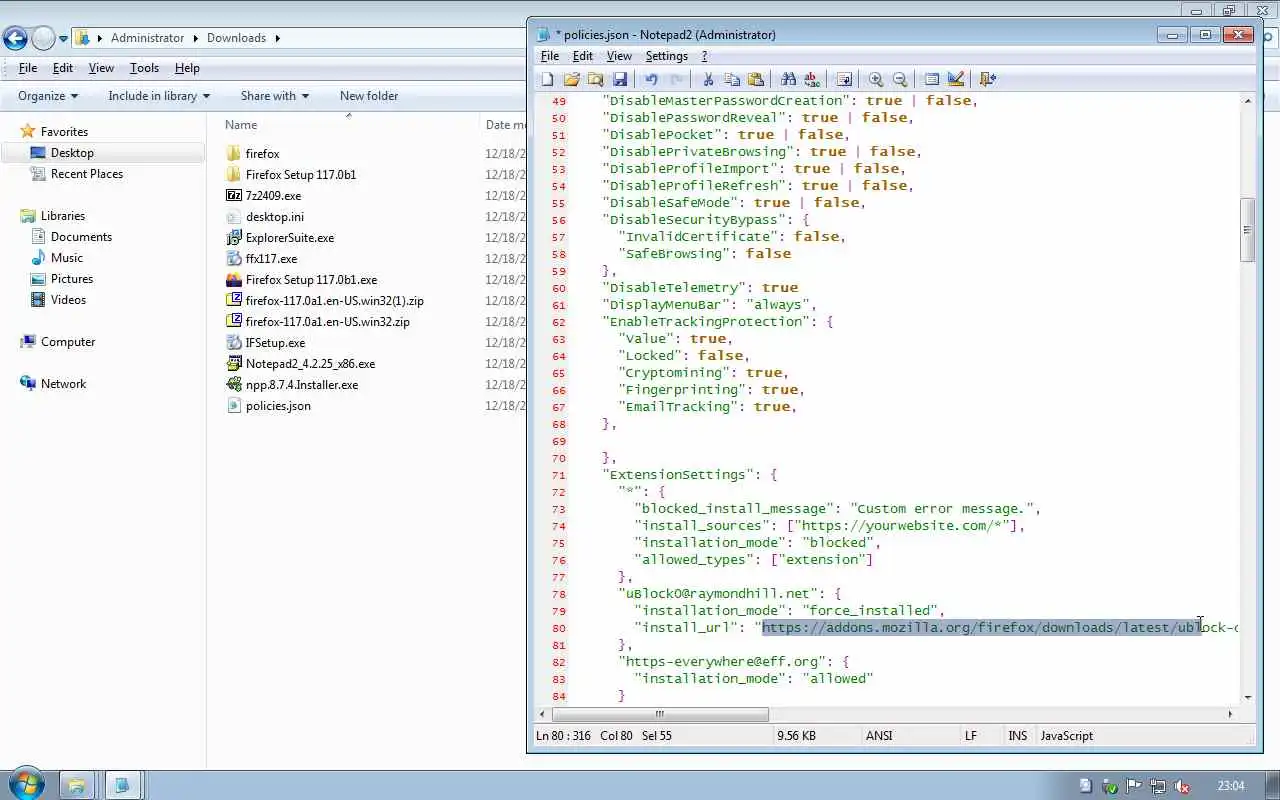1280x800 pixels.
Task: Select the npp.8.7.4.Installer.exe file
Action: [x=302, y=385]
